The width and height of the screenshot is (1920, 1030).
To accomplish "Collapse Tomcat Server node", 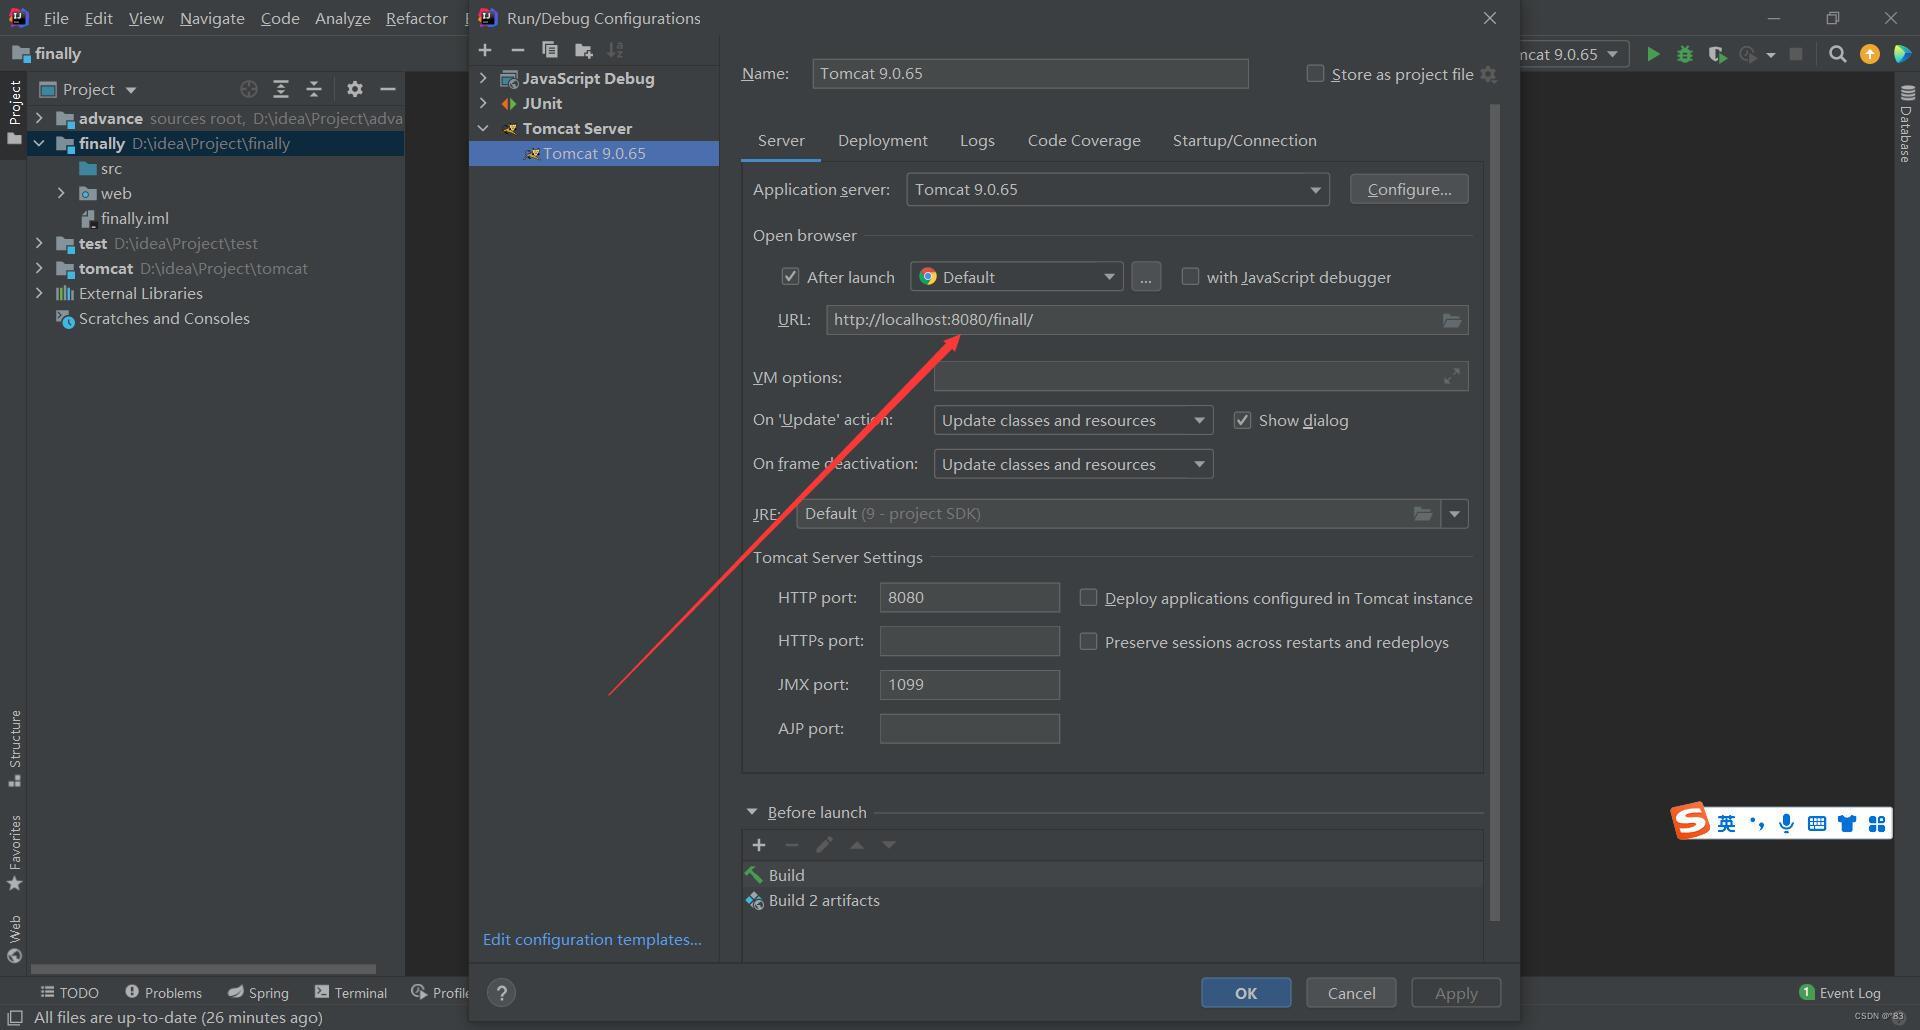I will point(484,128).
